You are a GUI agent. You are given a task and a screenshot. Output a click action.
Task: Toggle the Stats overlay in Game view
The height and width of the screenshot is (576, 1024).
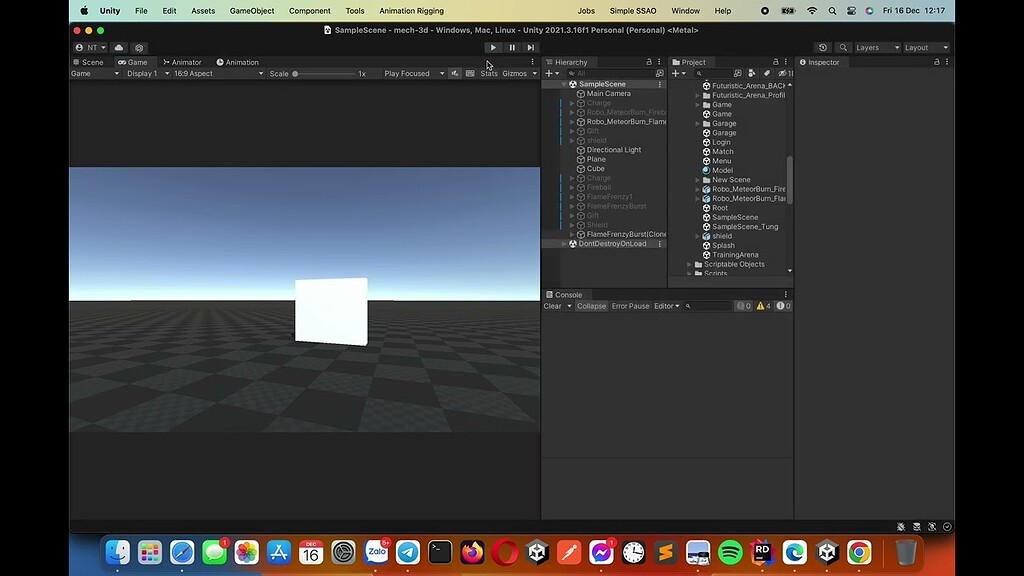coord(488,73)
